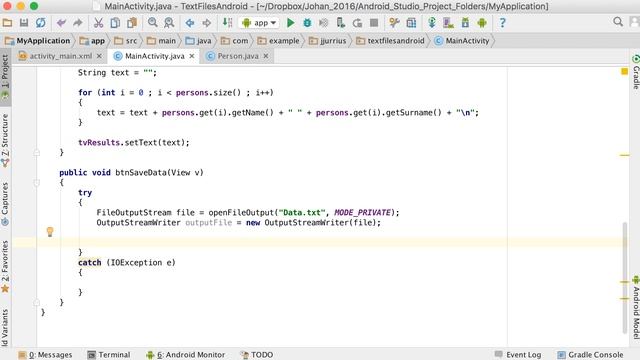Close the activity_main.xml tab

coord(99,56)
